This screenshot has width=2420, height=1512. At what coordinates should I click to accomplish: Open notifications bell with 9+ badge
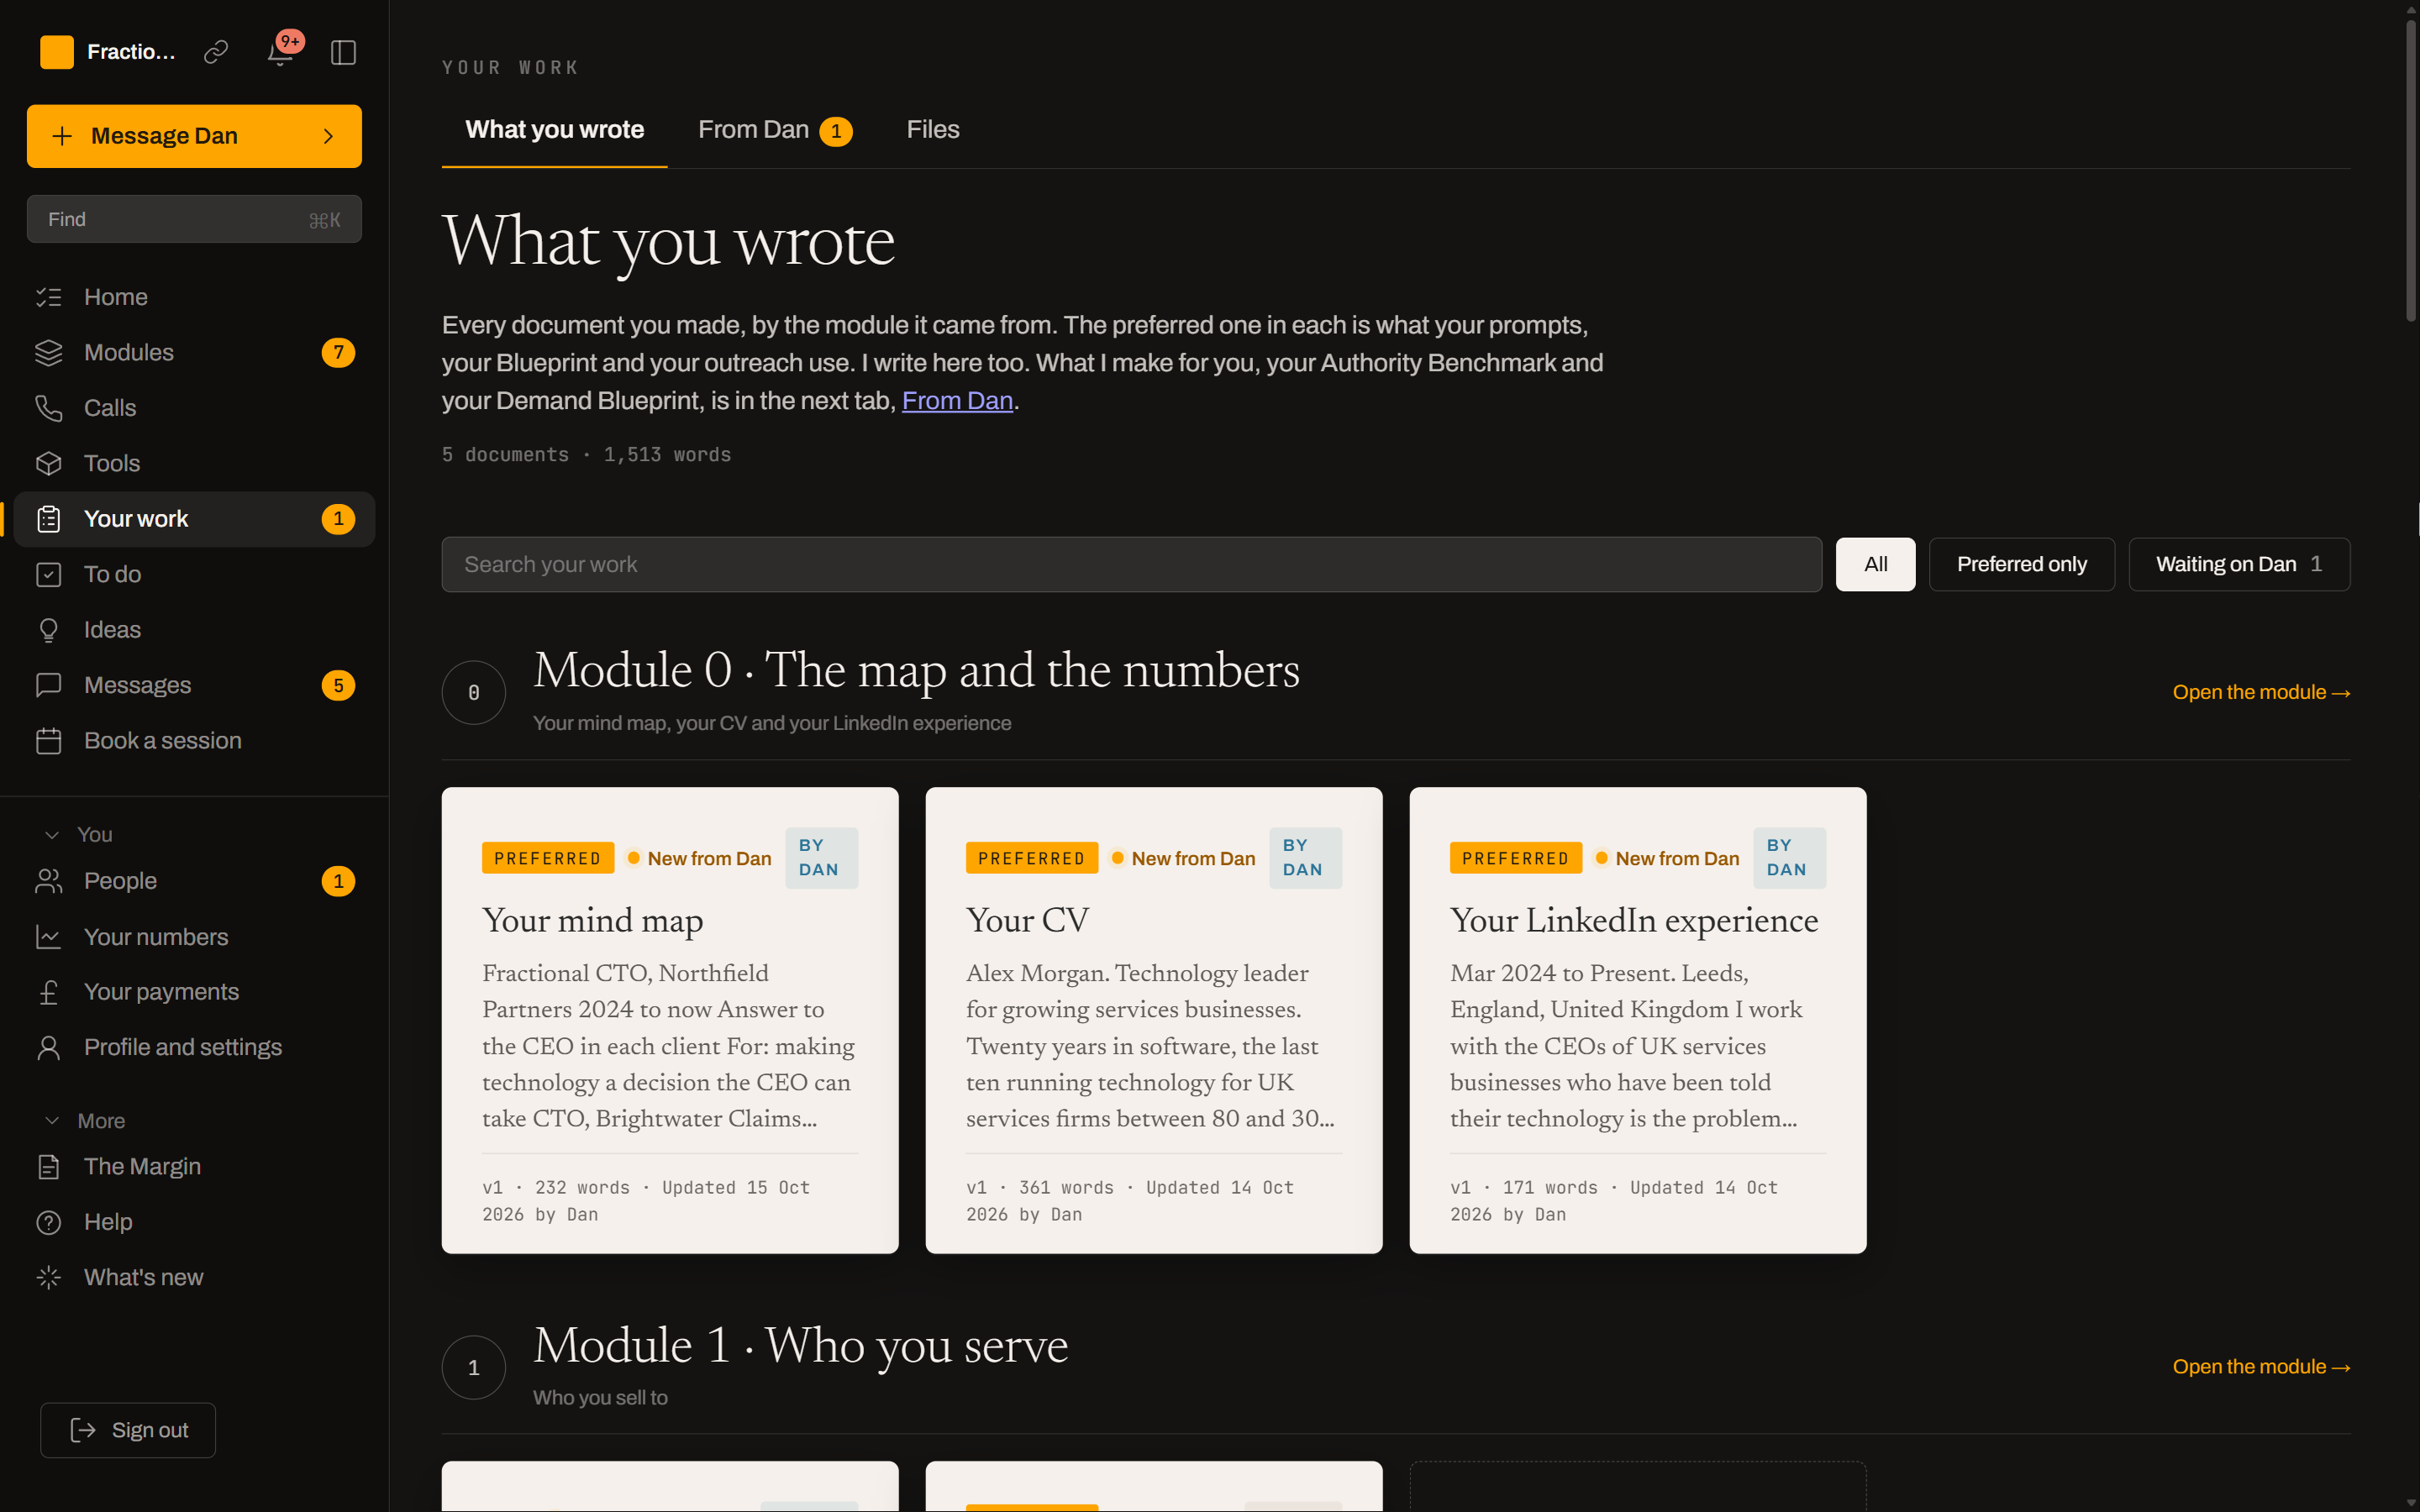click(281, 52)
